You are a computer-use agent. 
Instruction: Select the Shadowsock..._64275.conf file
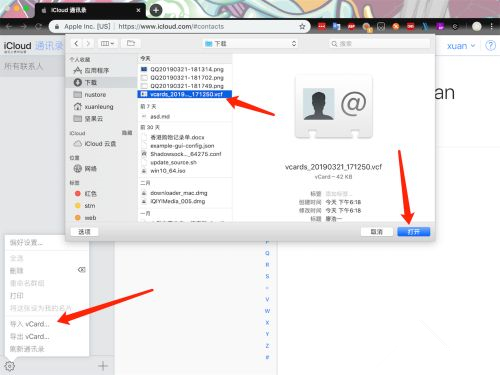point(185,154)
